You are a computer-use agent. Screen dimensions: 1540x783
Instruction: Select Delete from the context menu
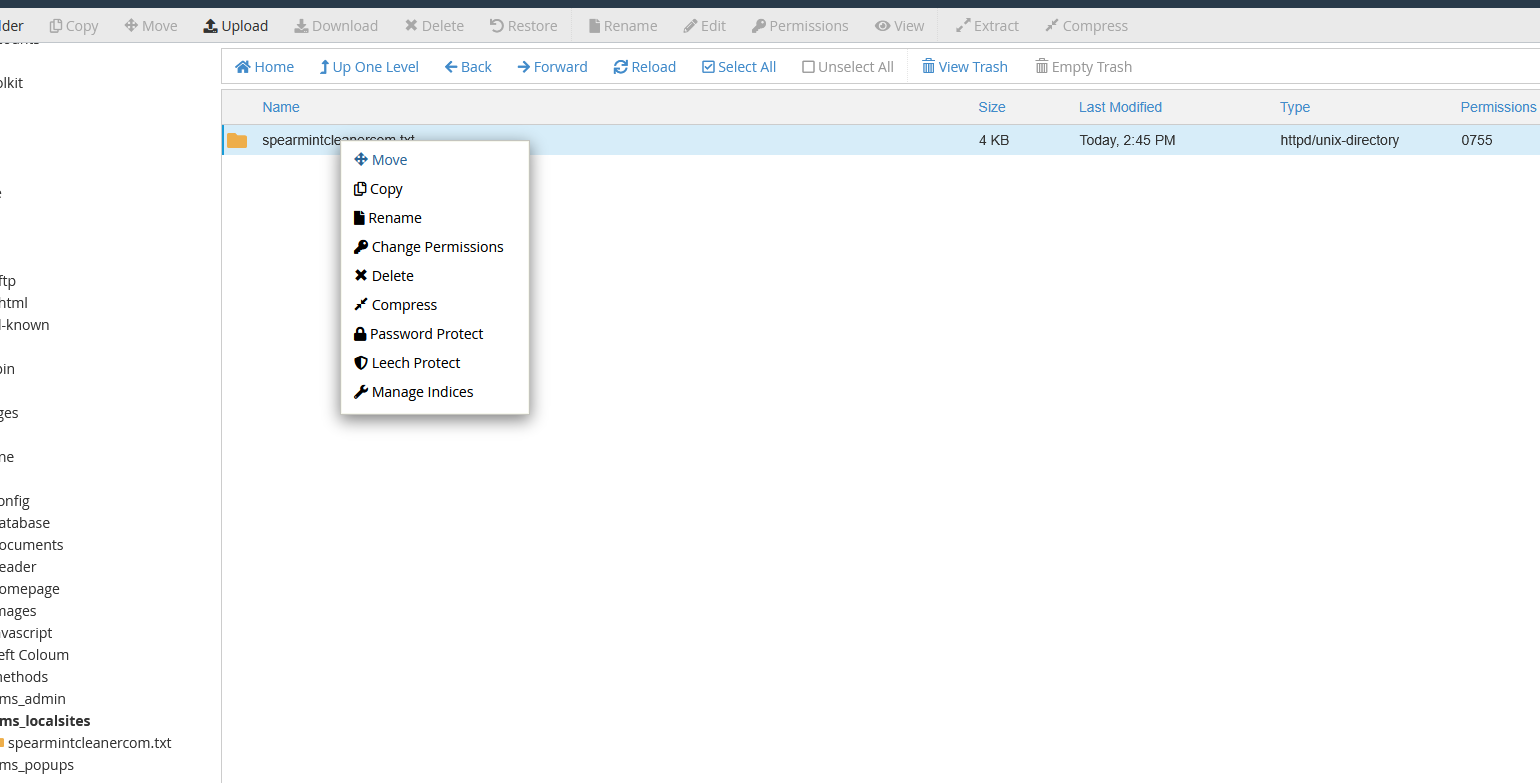(392, 276)
